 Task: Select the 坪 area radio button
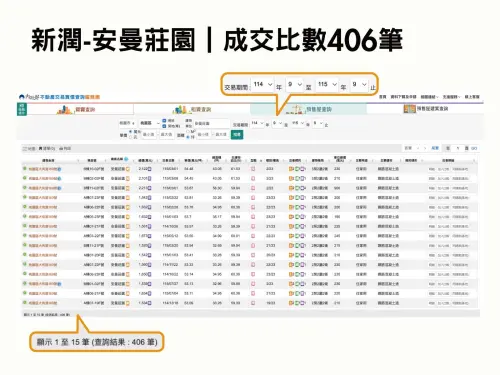tap(188, 137)
